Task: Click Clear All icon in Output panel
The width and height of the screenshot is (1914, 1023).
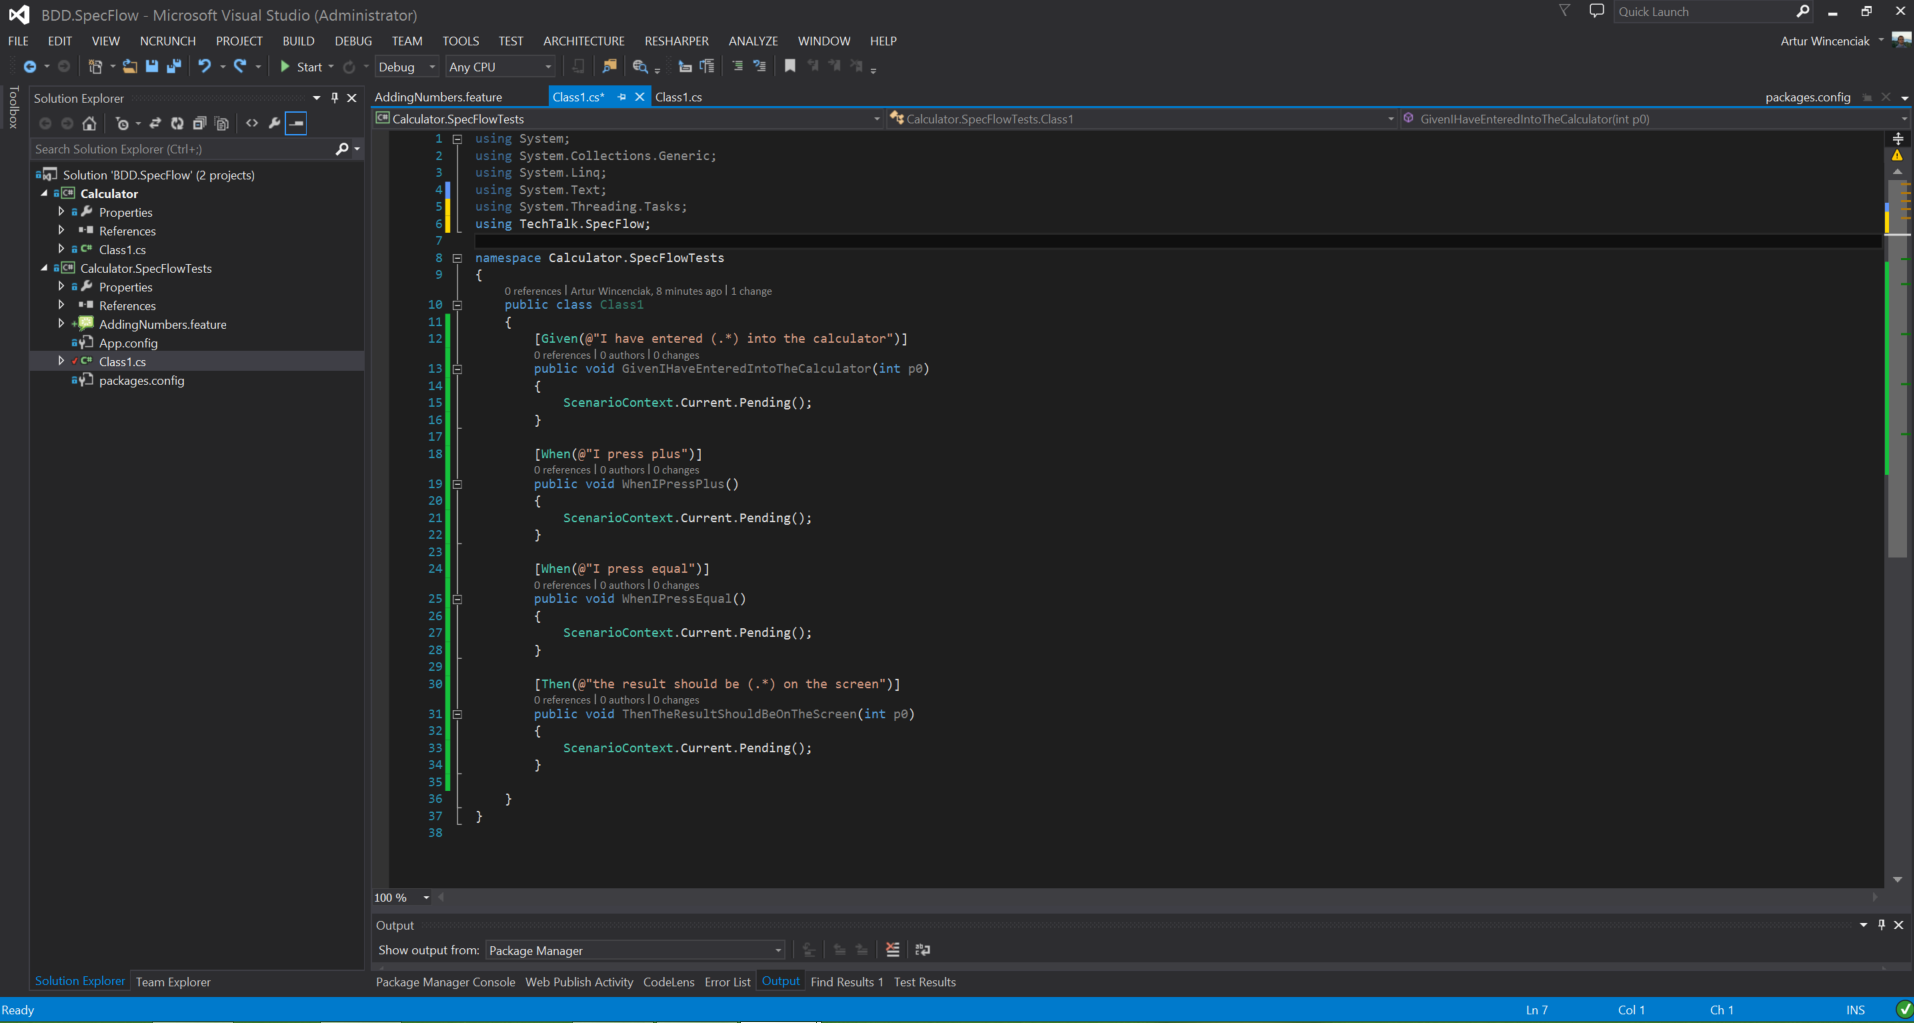Action: [x=892, y=950]
